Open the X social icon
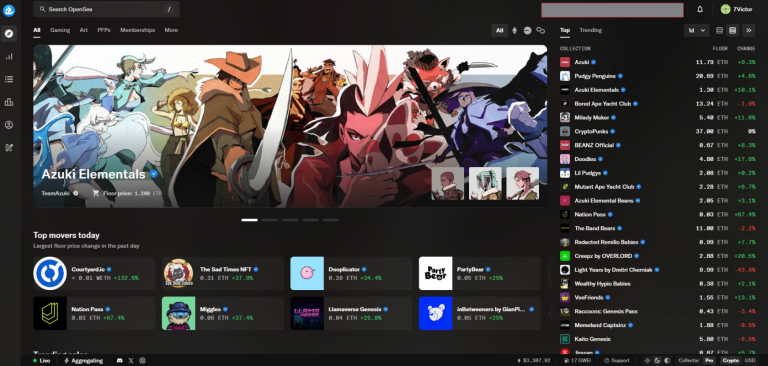Screen dimensions: 768x366 coord(131,361)
